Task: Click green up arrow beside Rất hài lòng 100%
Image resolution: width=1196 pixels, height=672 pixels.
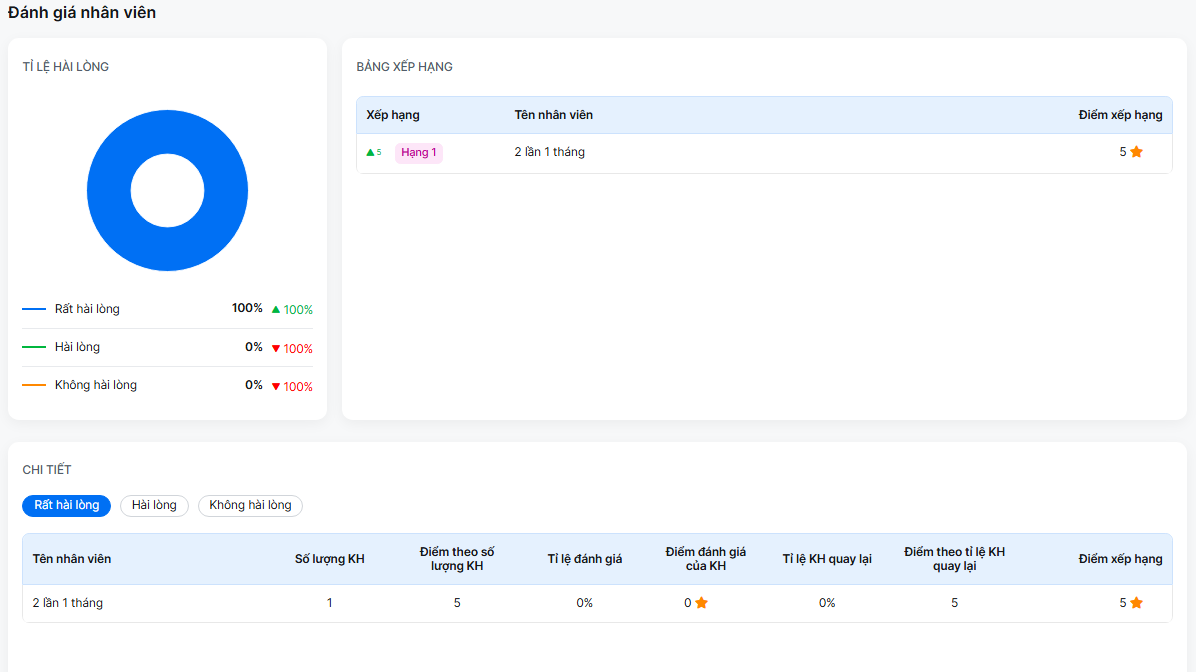Action: [276, 310]
